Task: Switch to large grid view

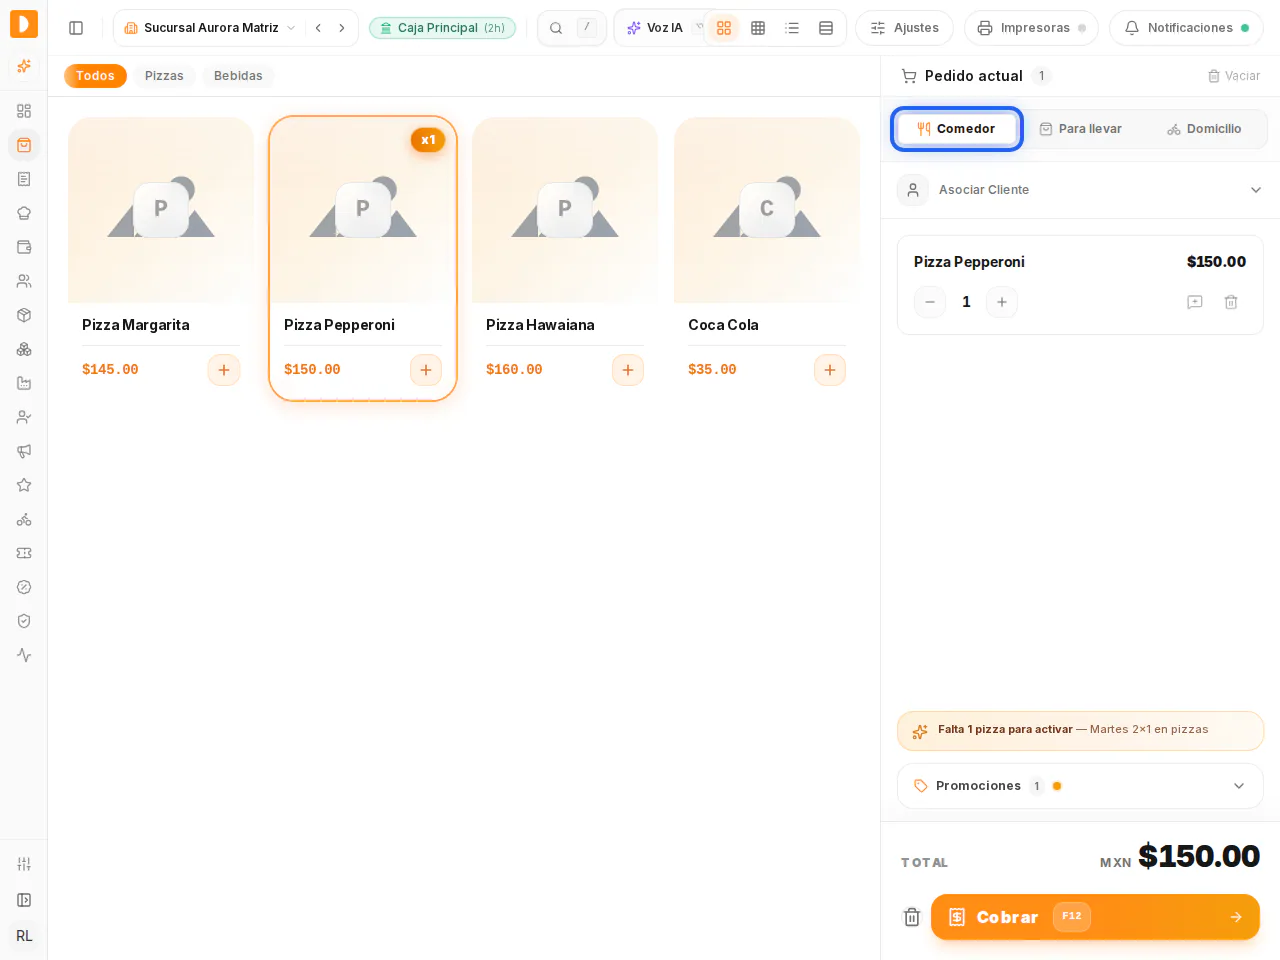Action: [x=724, y=28]
